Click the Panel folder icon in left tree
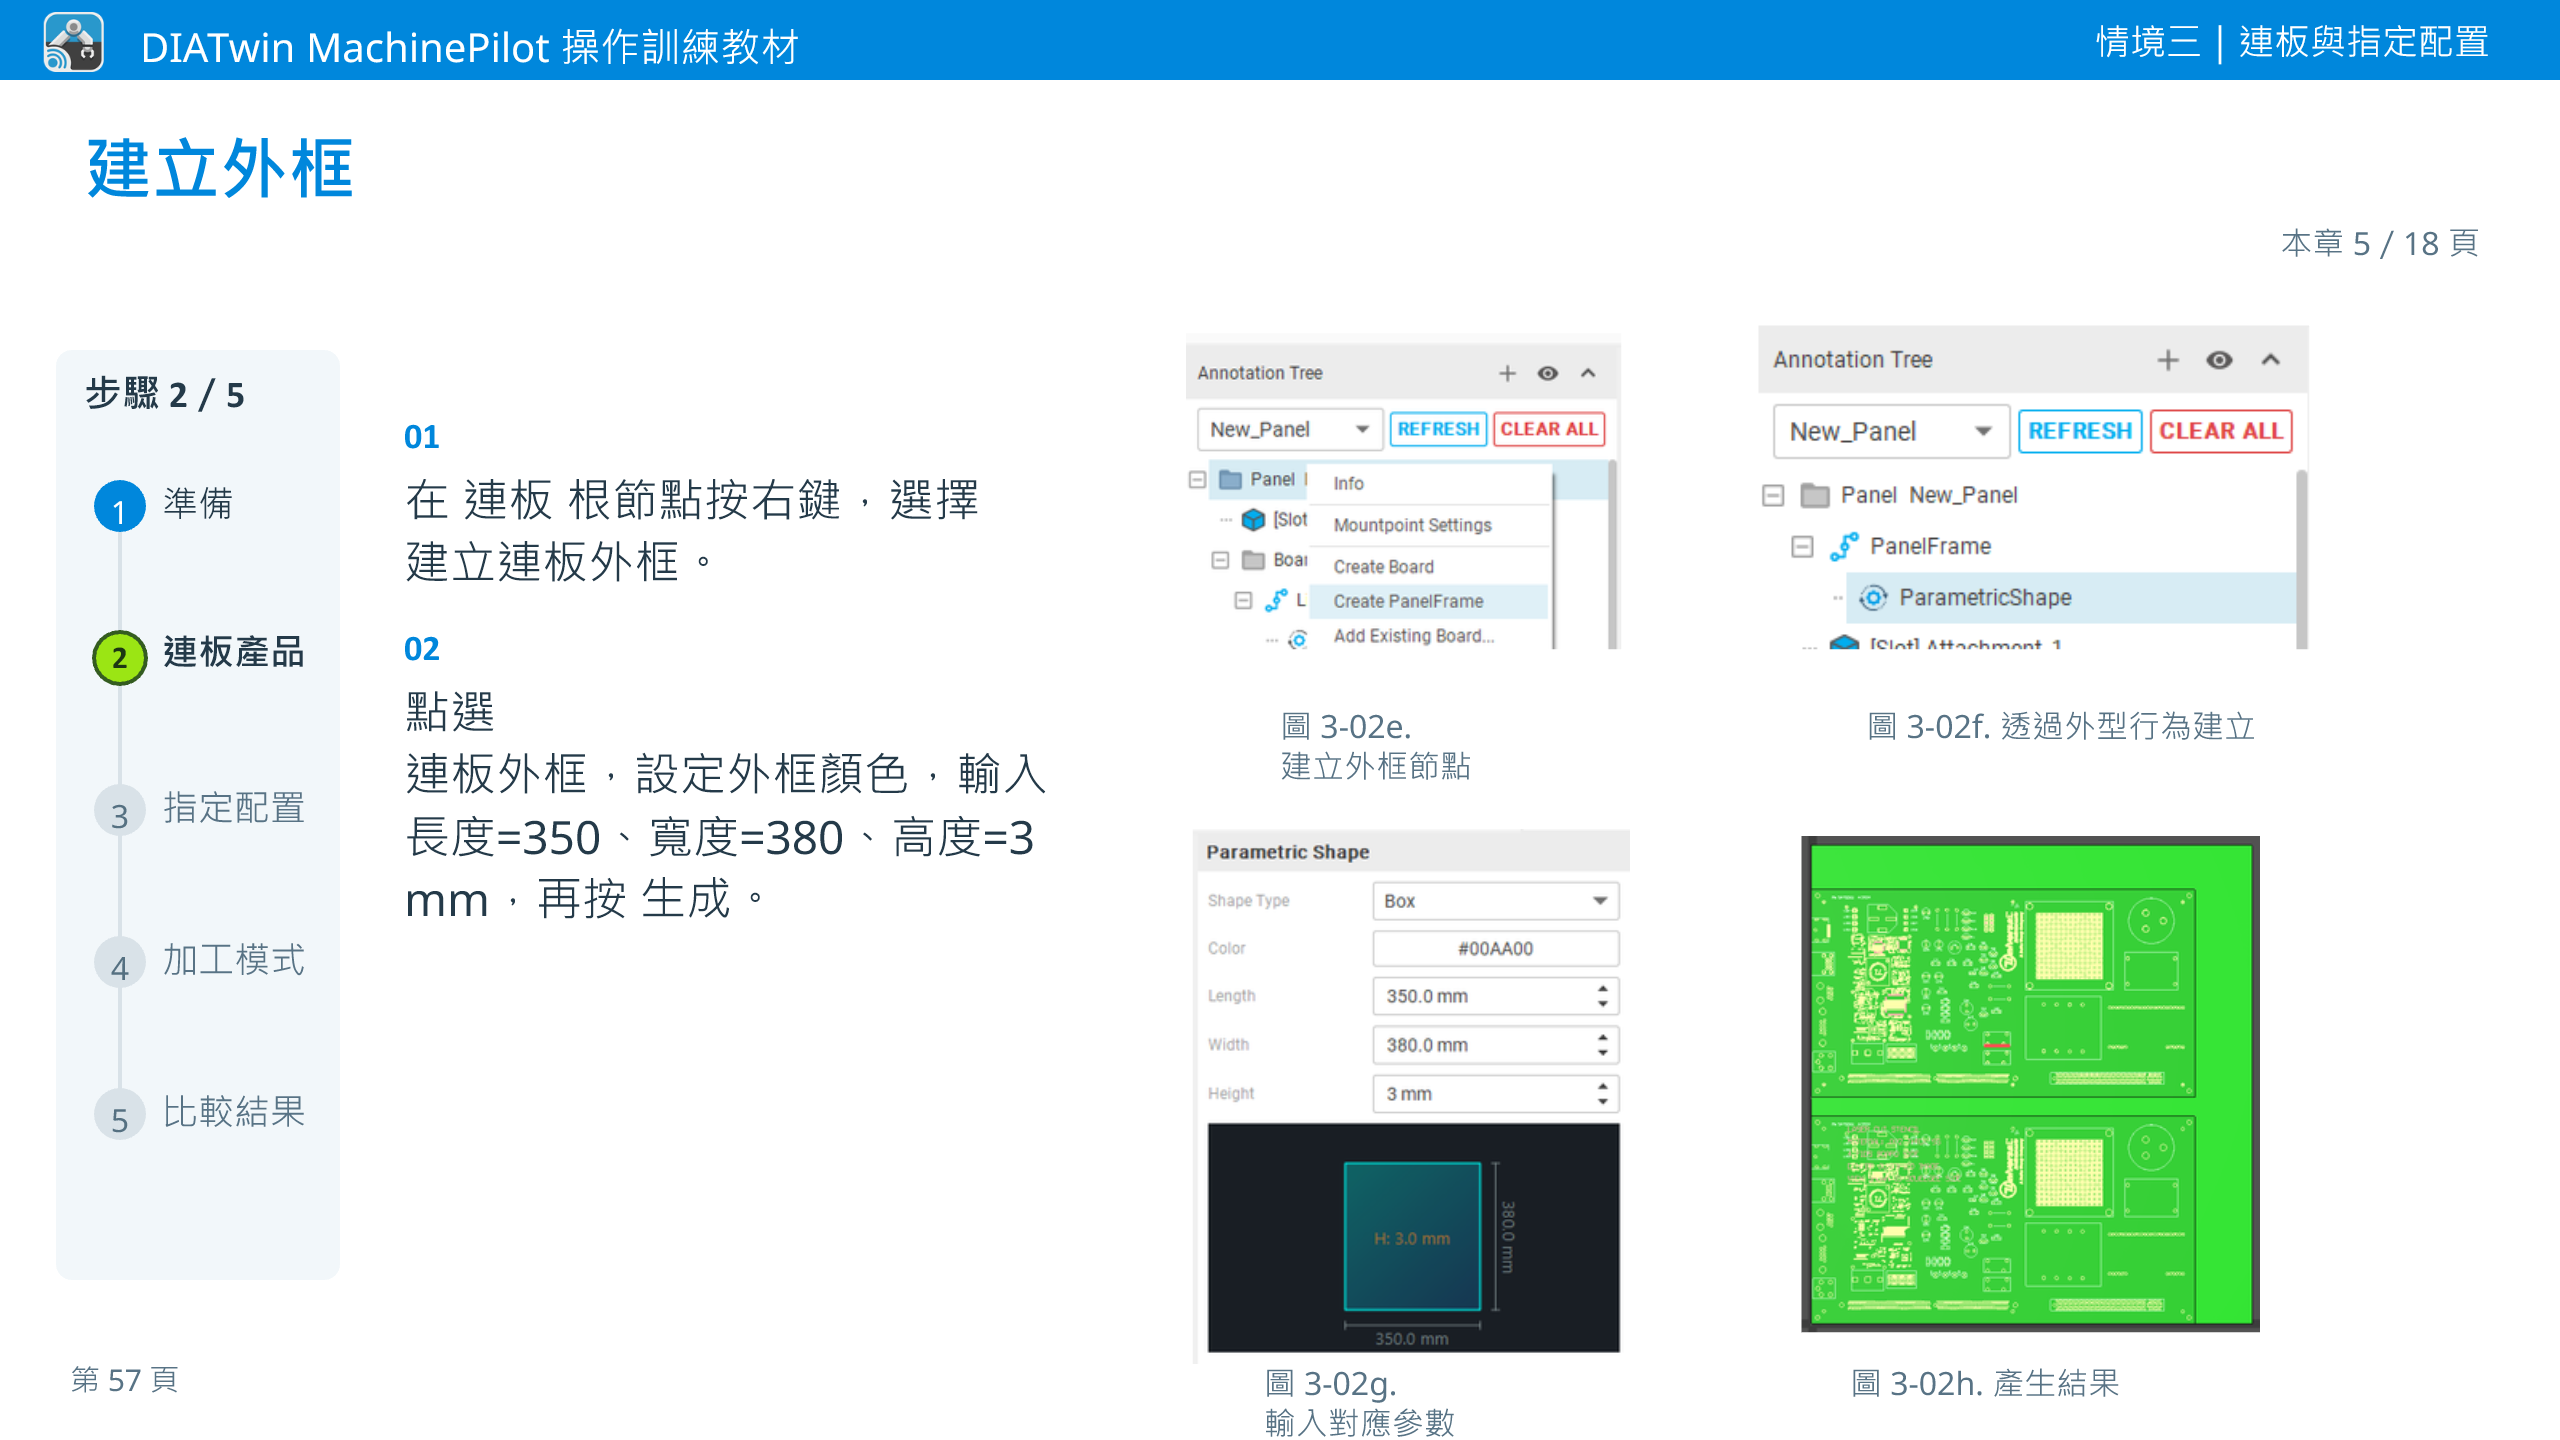 1231,480
